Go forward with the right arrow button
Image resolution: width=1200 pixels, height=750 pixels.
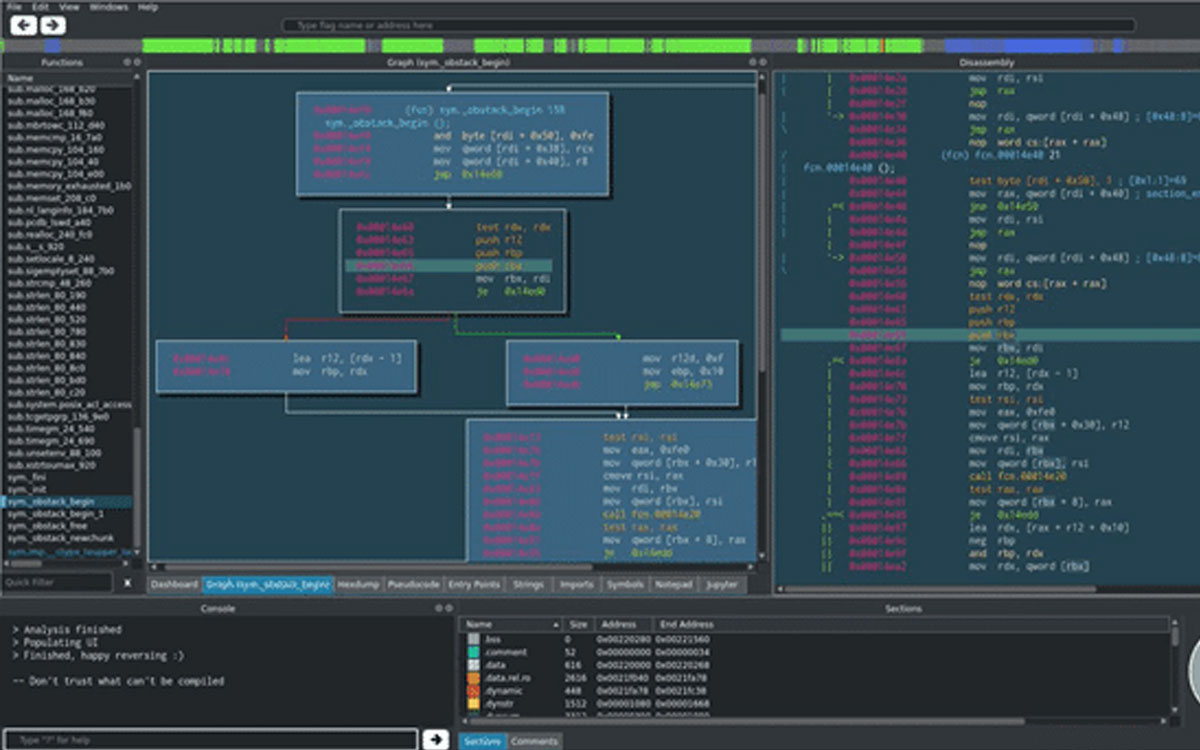click(x=53, y=25)
